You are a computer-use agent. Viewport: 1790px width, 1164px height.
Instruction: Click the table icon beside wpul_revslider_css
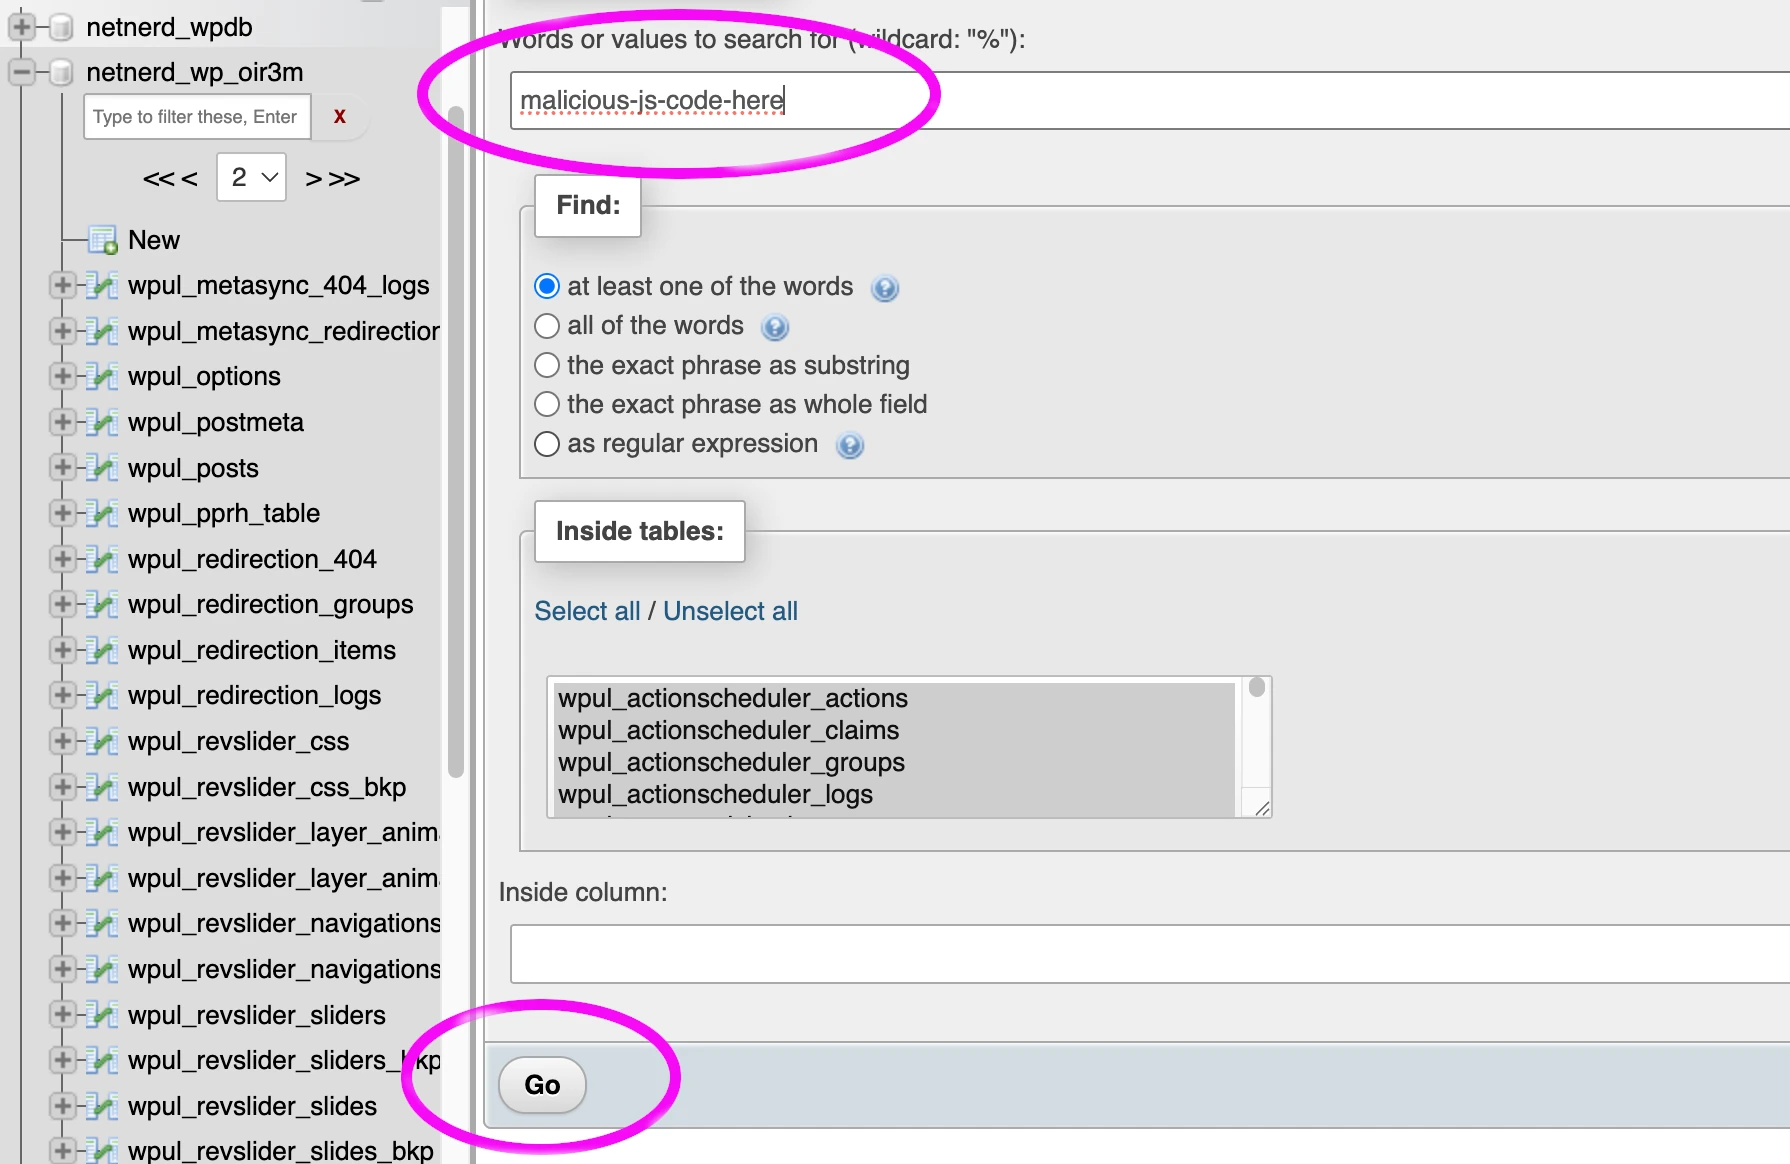[103, 741]
